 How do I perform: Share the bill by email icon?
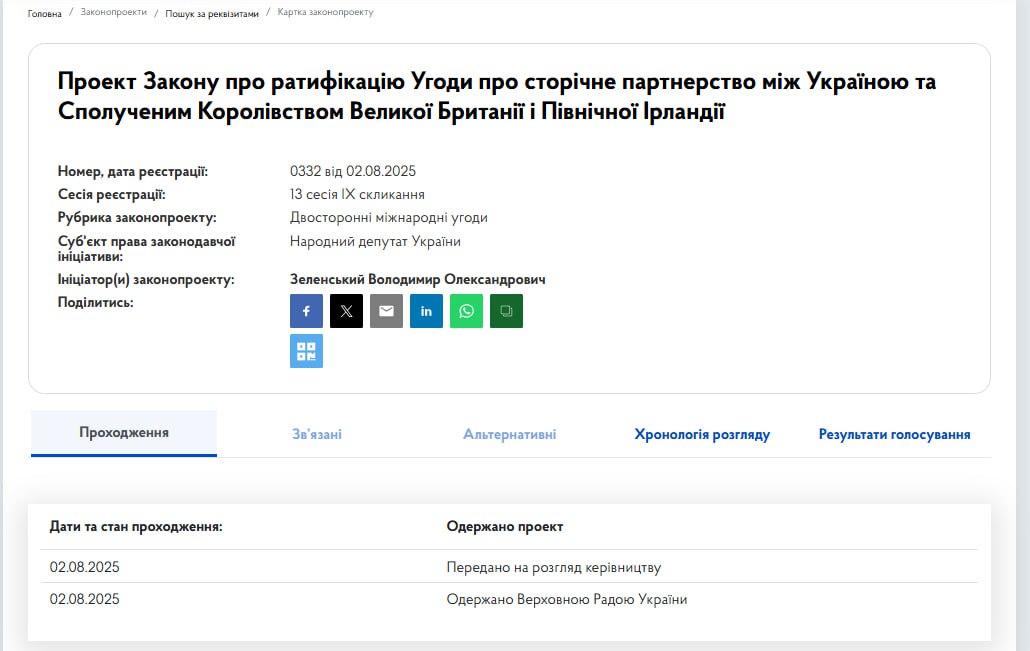(x=386, y=311)
